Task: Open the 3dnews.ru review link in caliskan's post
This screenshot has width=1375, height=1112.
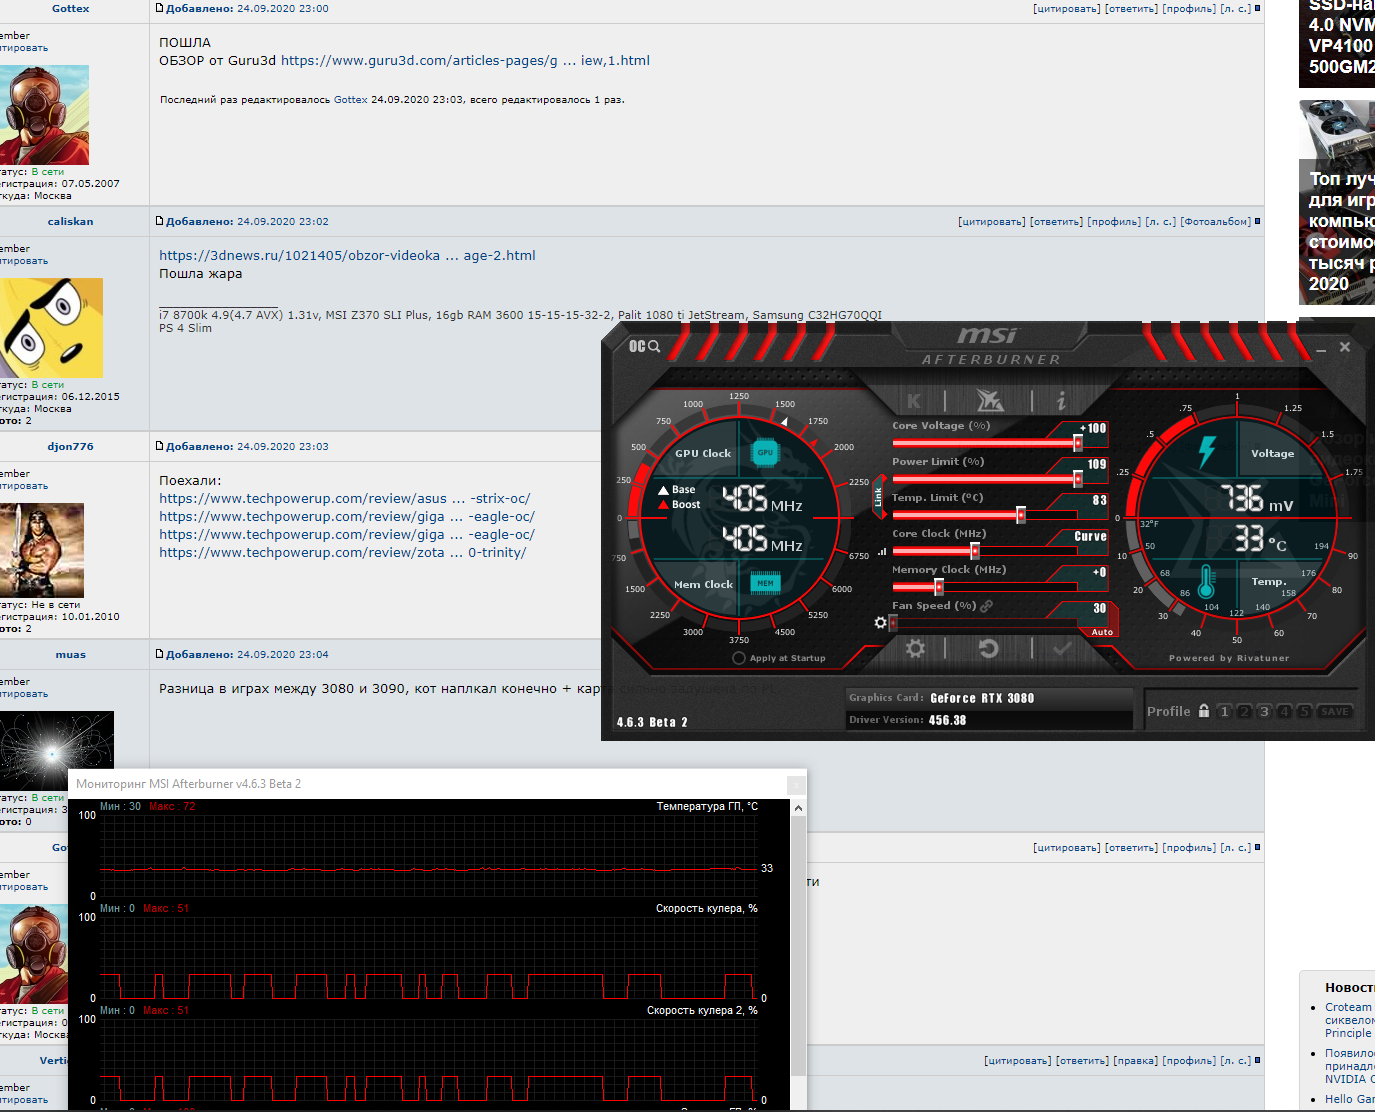Action: (347, 255)
